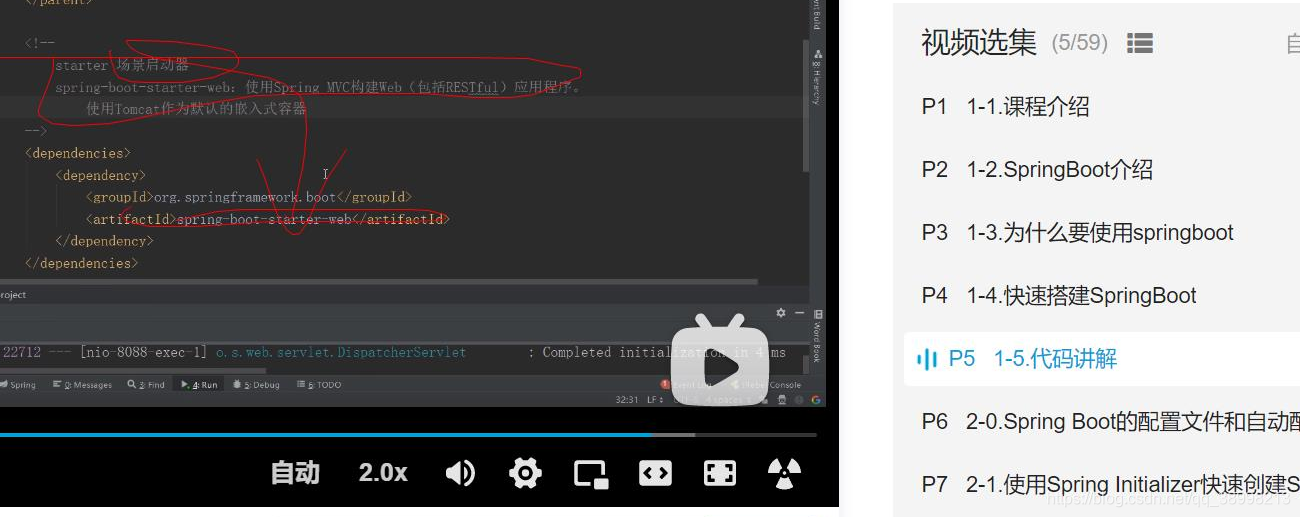Click the DispatcherServlet console log text
1300x517 pixels.
click(x=341, y=352)
